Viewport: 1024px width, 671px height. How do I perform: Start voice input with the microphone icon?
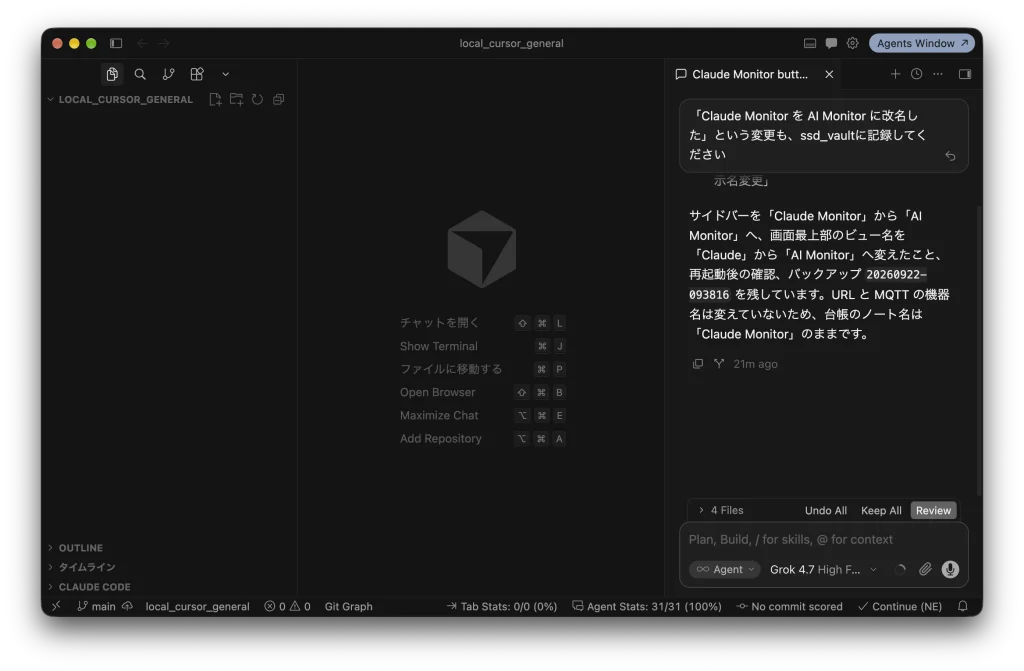[950, 569]
